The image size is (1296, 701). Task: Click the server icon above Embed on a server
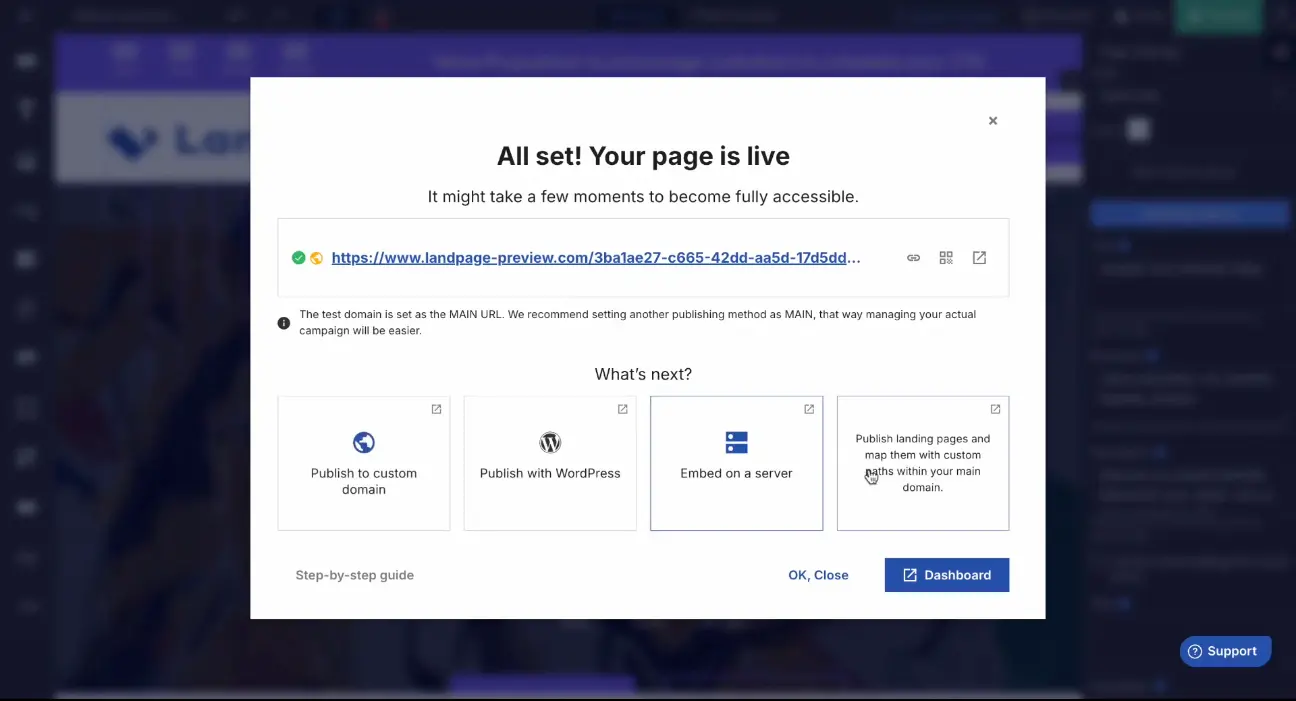tap(736, 442)
